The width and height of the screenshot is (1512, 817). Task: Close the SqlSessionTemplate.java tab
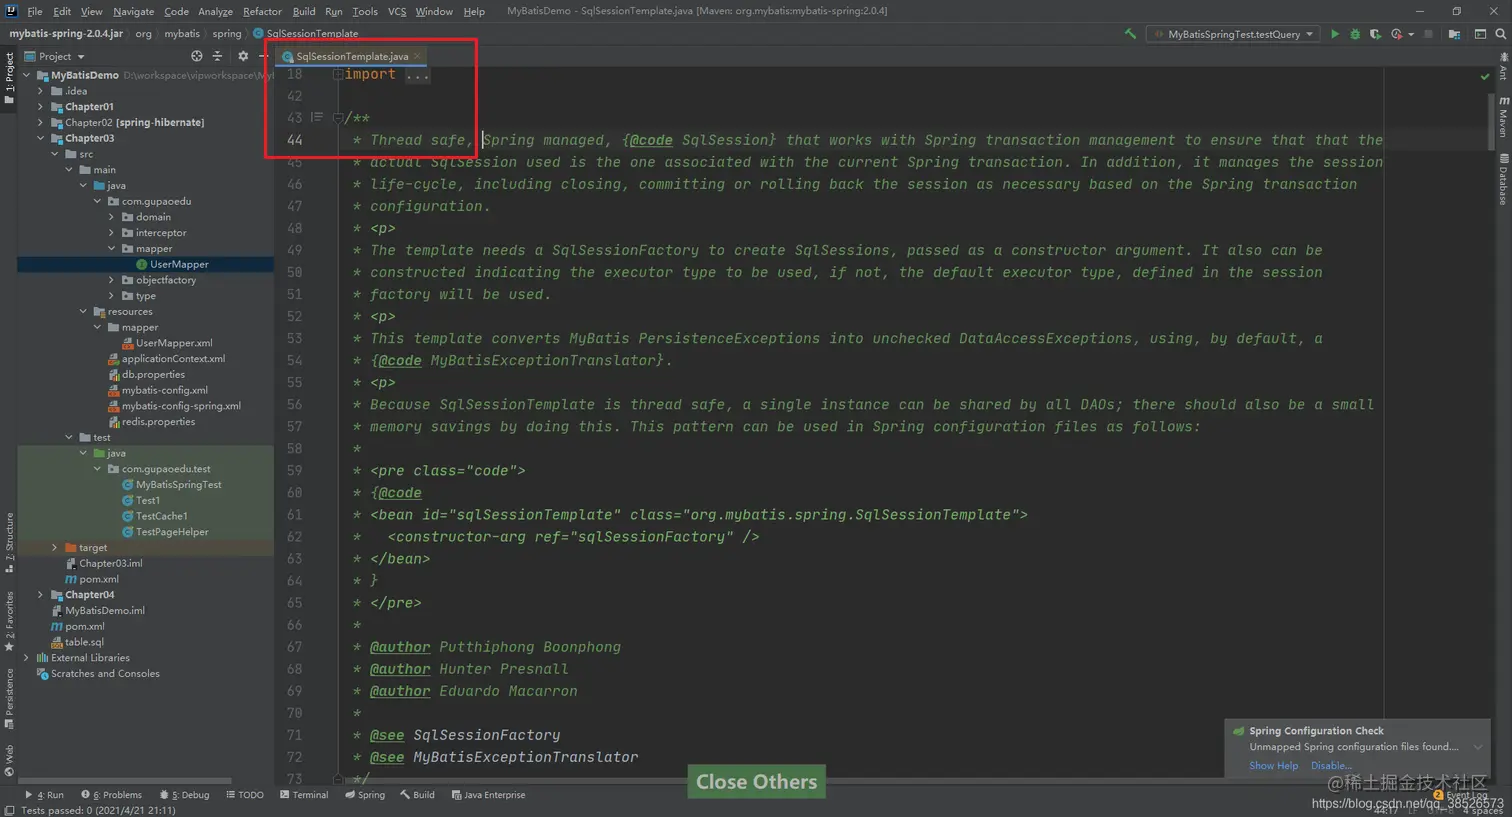pos(418,56)
